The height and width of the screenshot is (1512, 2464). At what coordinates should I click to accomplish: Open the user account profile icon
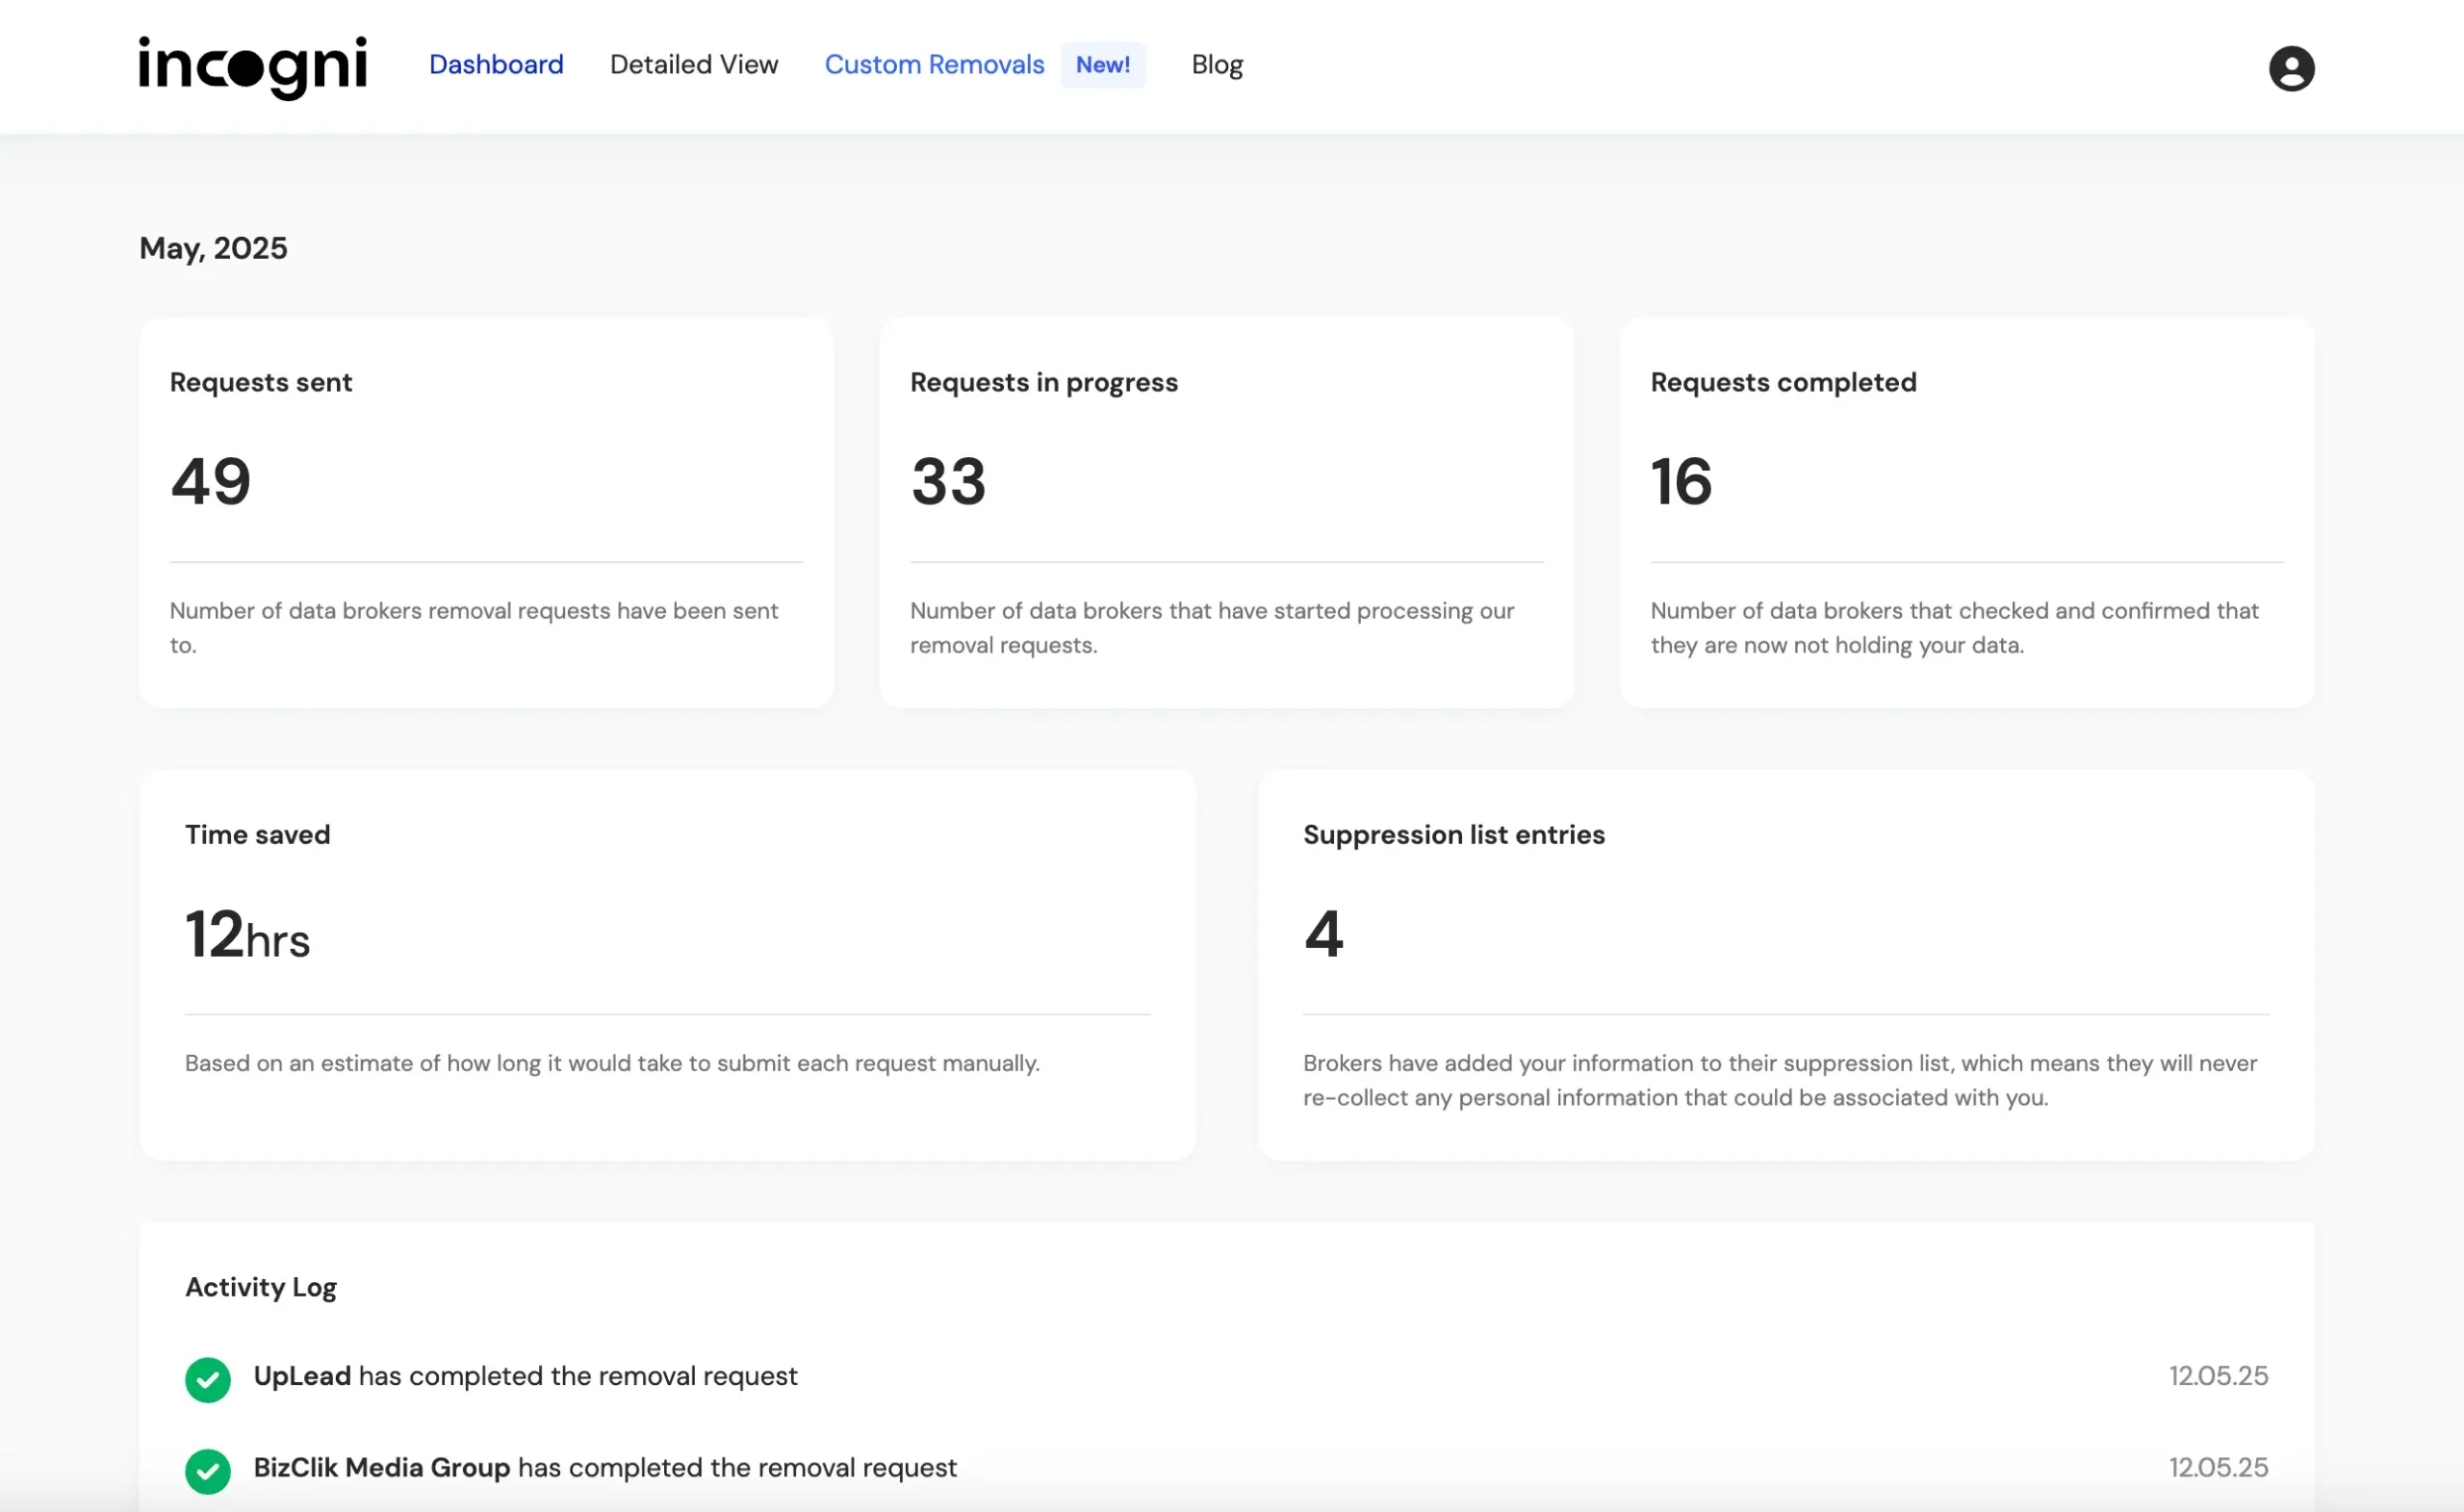tap(2291, 68)
